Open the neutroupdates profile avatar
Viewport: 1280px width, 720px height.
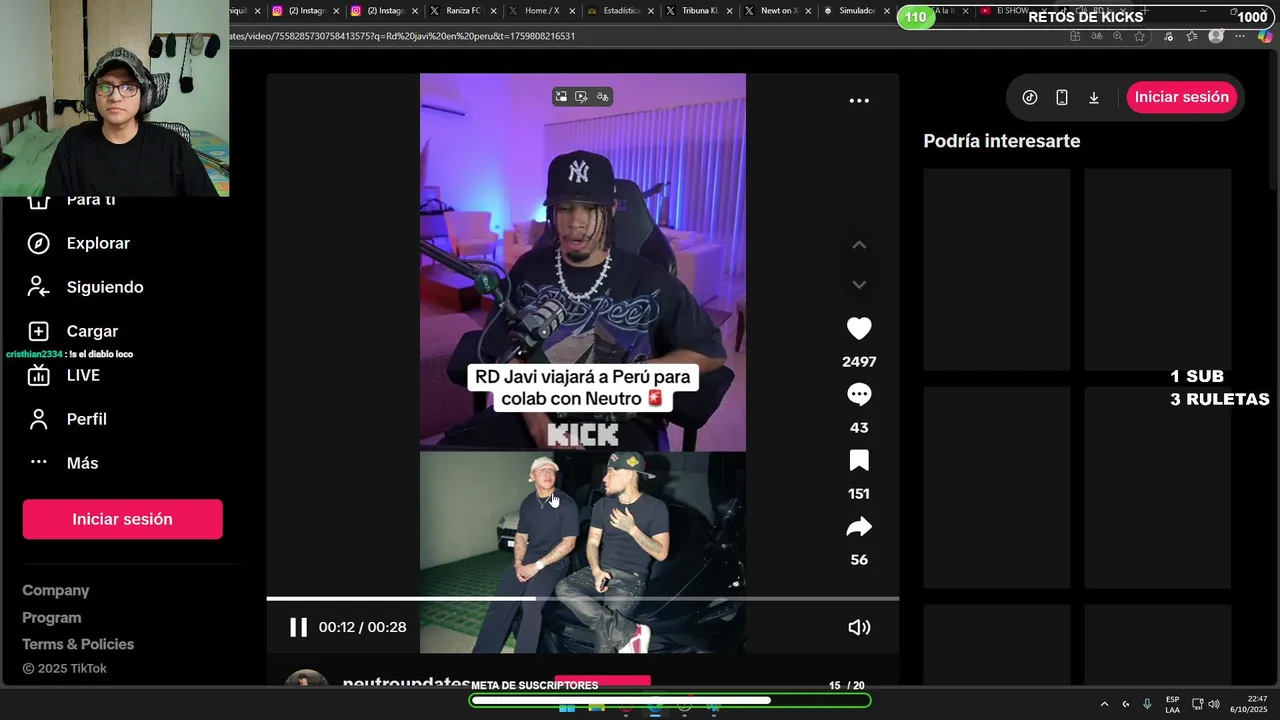pyautogui.click(x=306, y=678)
